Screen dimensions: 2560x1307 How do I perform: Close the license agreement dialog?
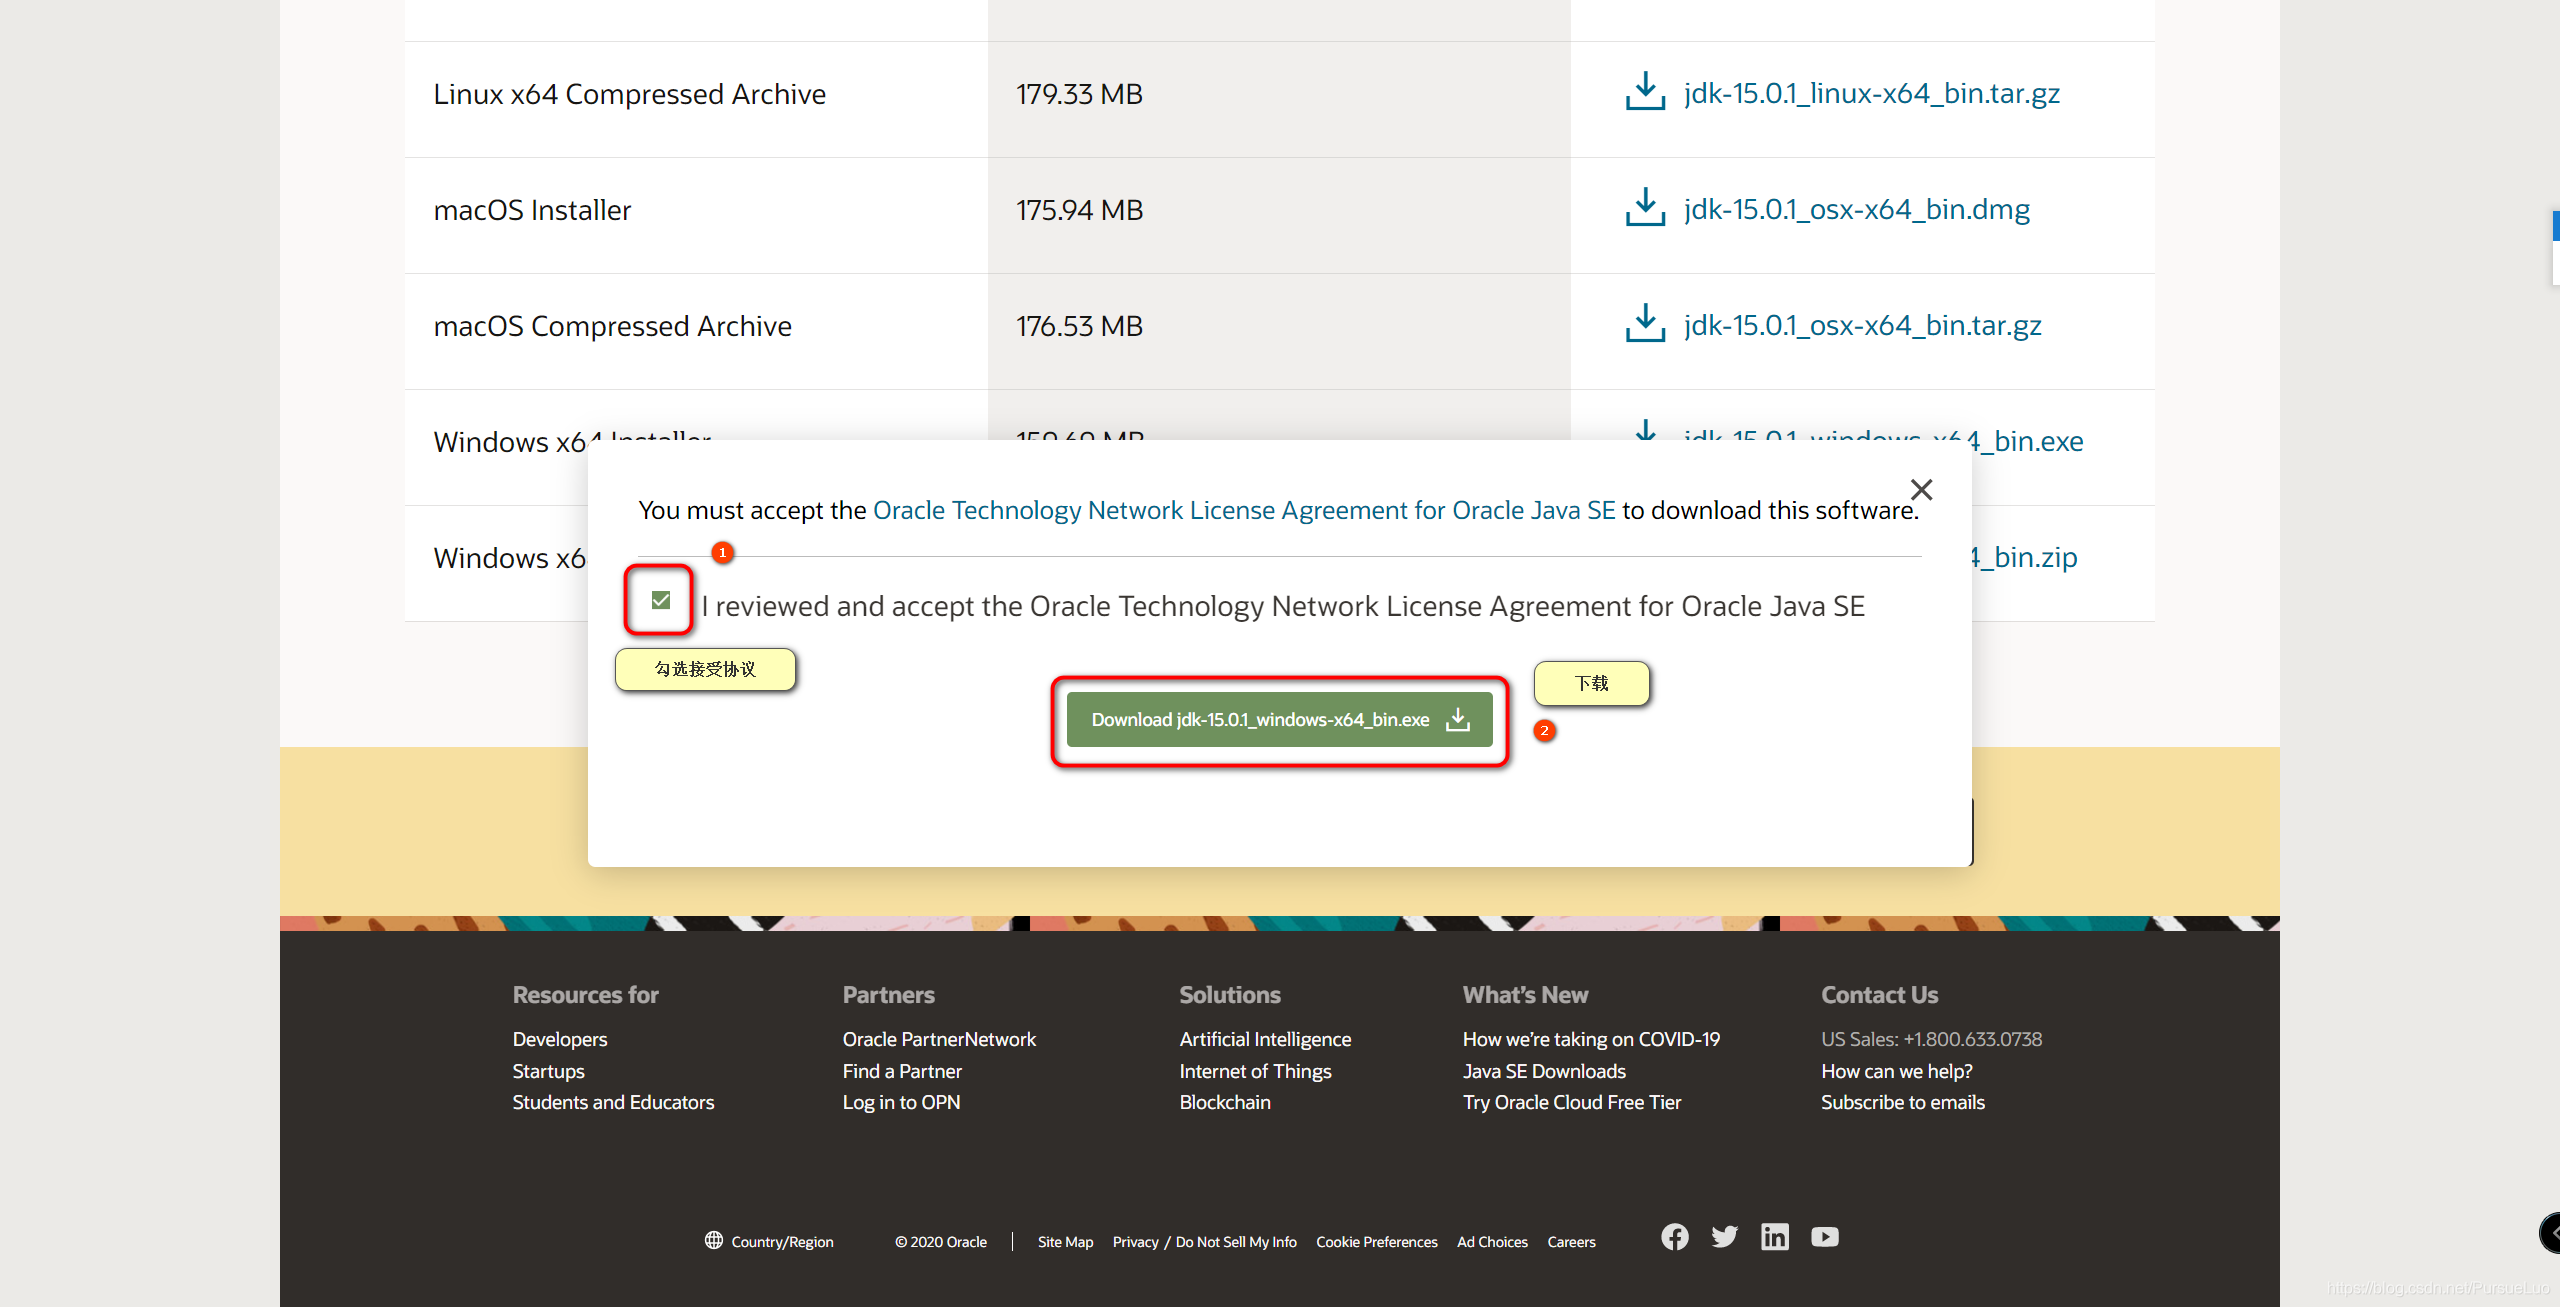[x=1921, y=490]
